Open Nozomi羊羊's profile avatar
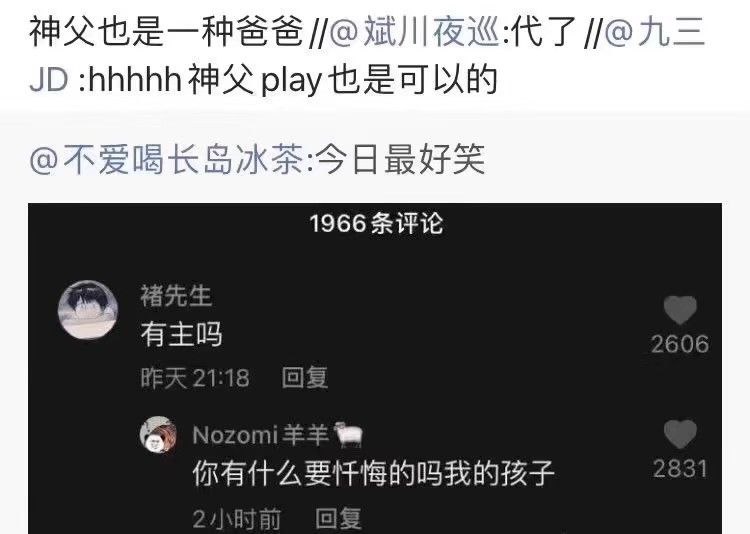 pyautogui.click(x=158, y=435)
